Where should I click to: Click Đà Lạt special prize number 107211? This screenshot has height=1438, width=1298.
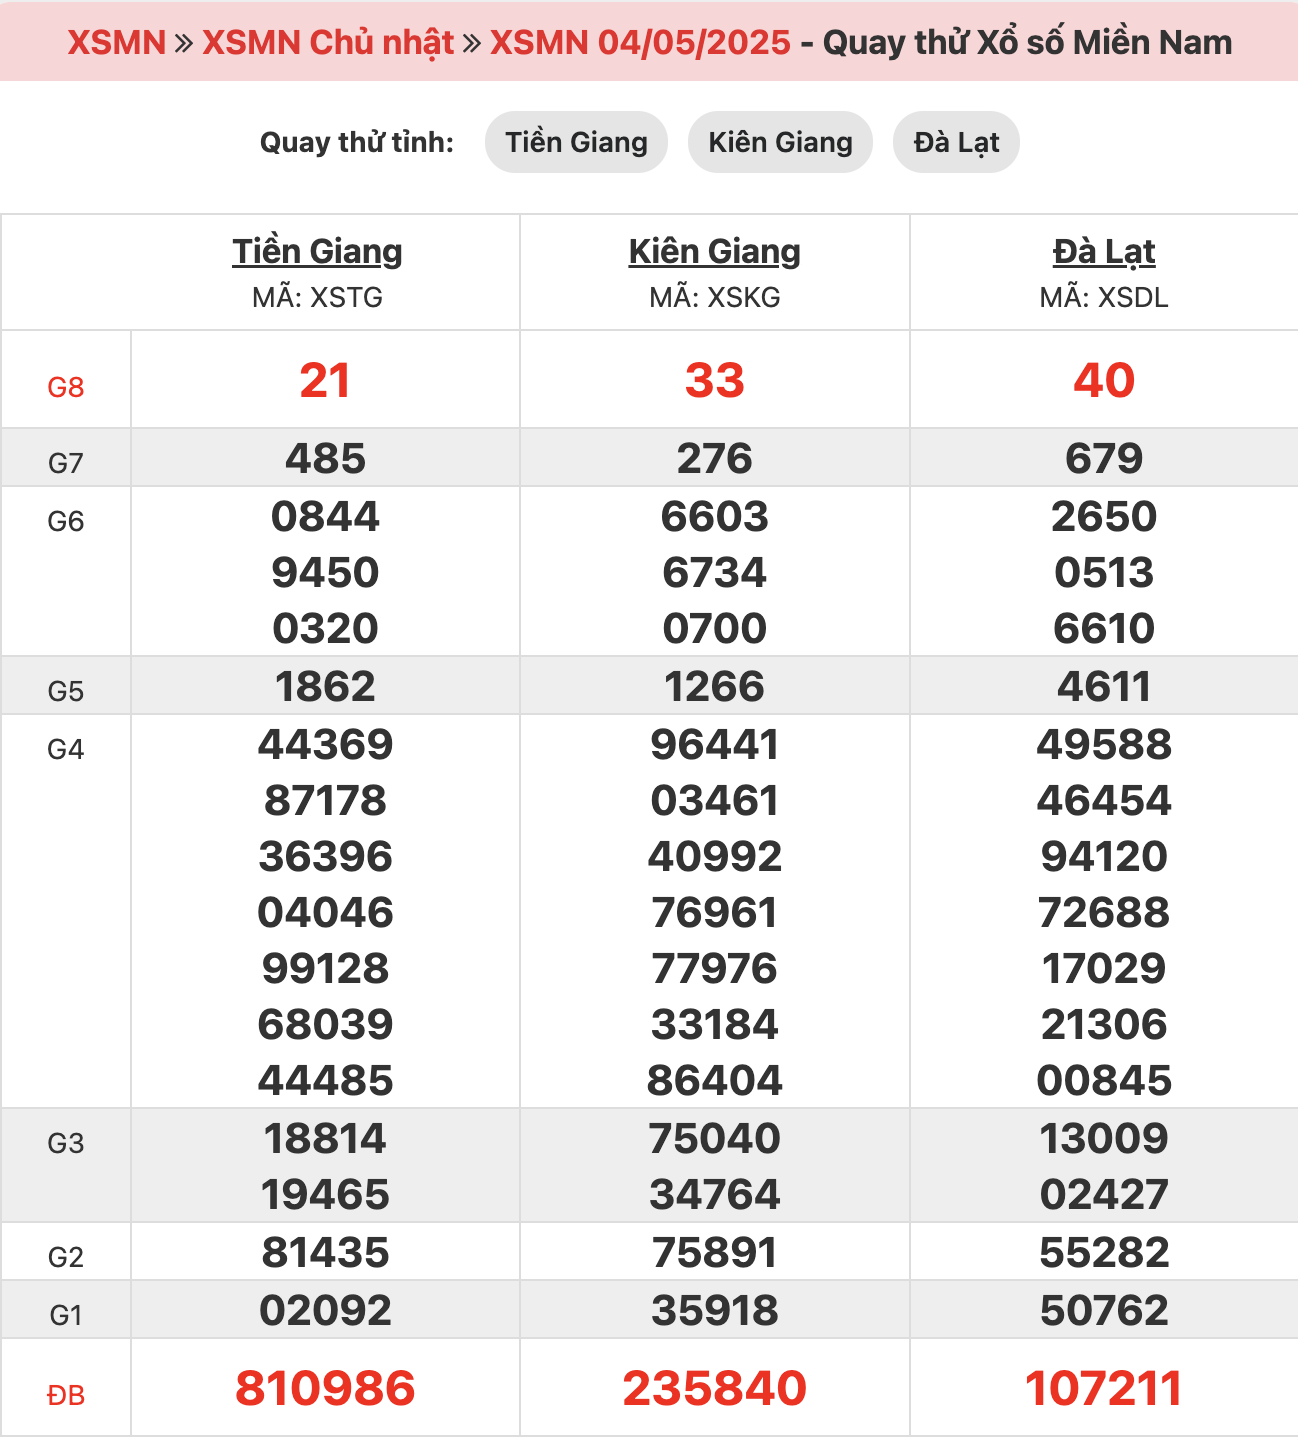coord(1104,1388)
